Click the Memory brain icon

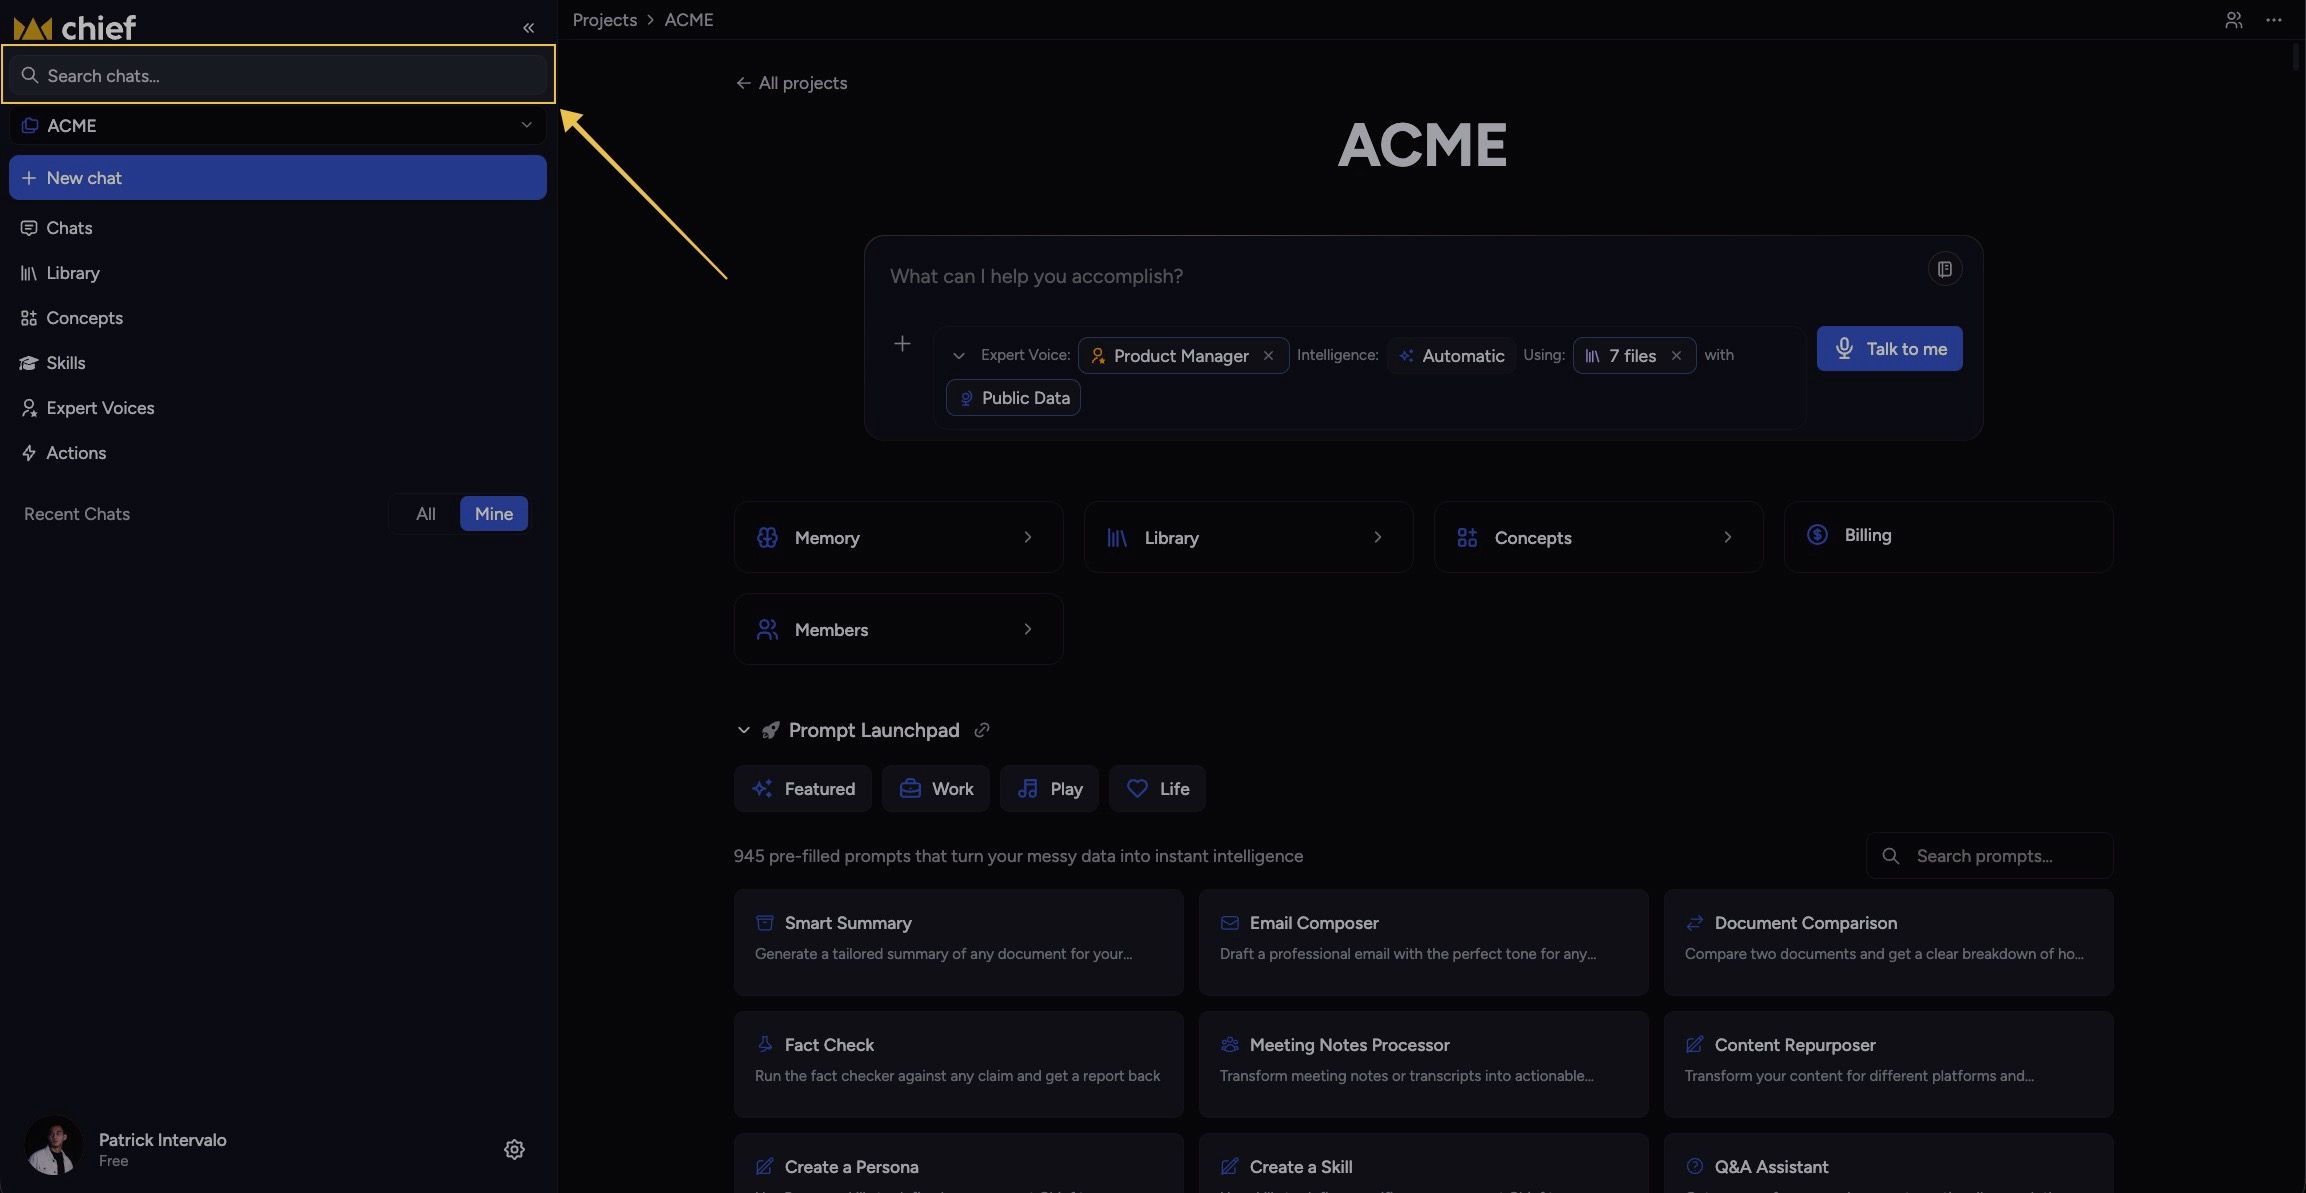(767, 538)
